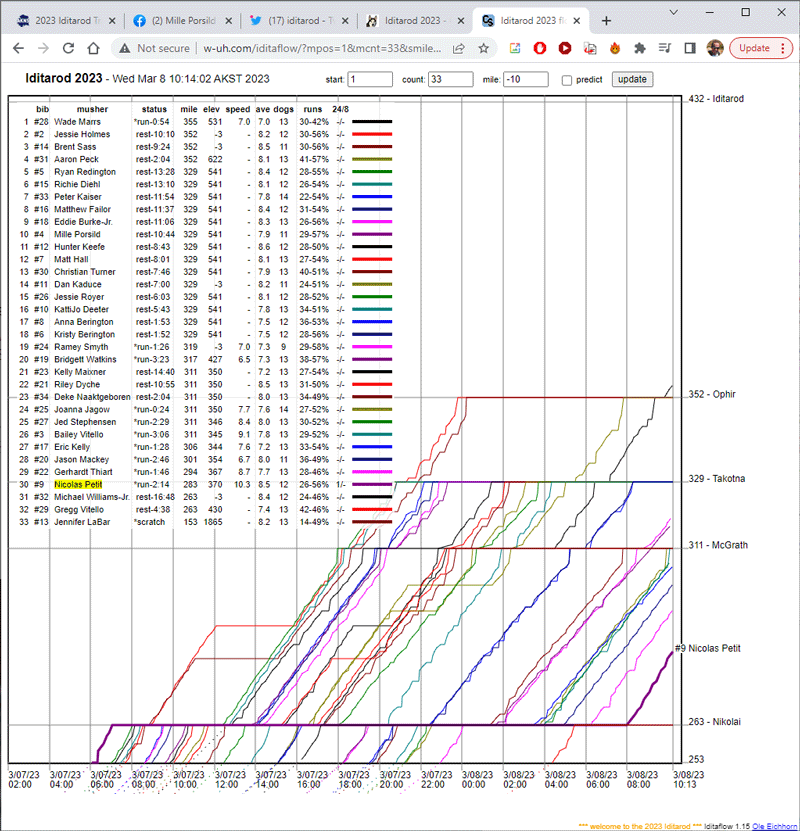The image size is (800, 831).
Task: Open a new browser tab
Action: pyautogui.click(x=607, y=21)
